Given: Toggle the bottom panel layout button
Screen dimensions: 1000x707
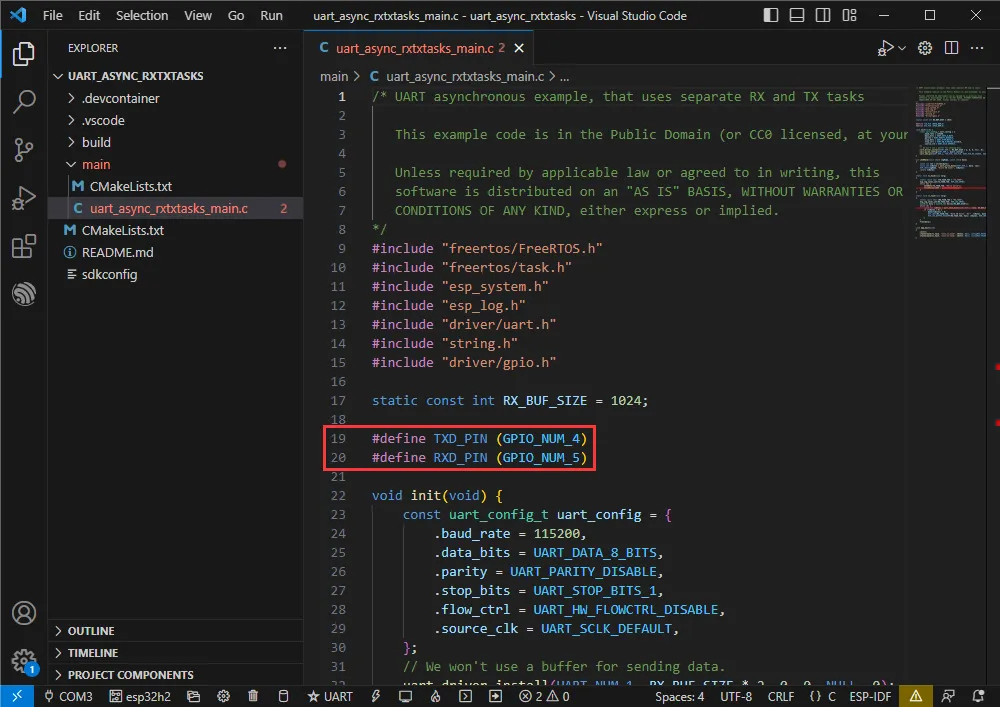Looking at the screenshot, I should [795, 16].
